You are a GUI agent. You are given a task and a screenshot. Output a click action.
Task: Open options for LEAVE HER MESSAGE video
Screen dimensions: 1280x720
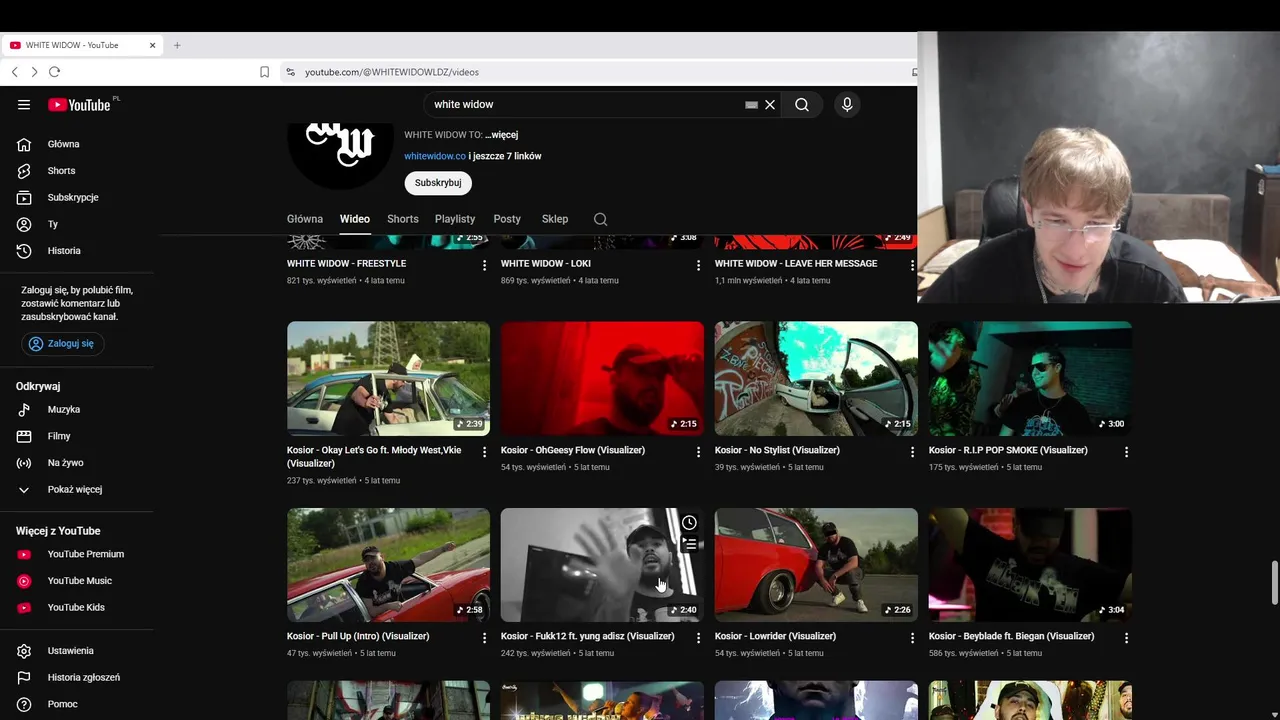(x=912, y=265)
